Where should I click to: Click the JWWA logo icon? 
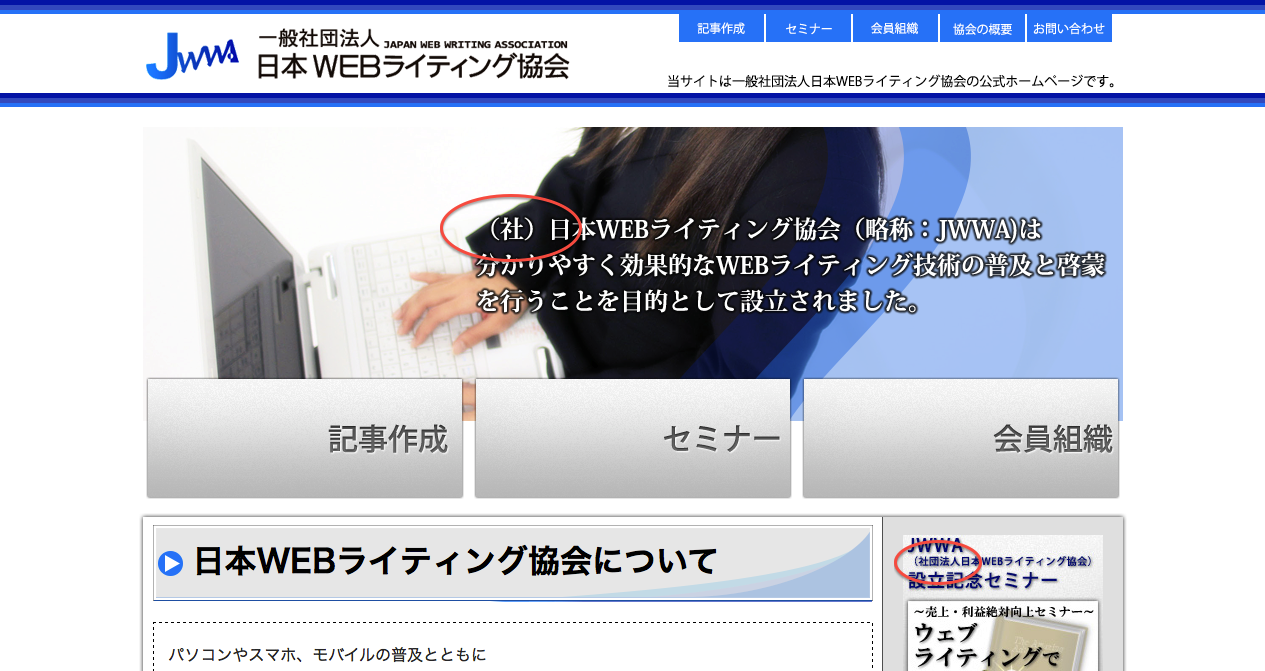(x=192, y=56)
